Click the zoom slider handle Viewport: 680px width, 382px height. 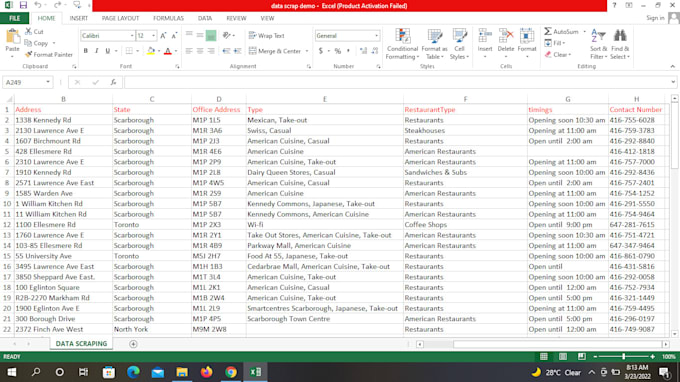[x=624, y=356]
